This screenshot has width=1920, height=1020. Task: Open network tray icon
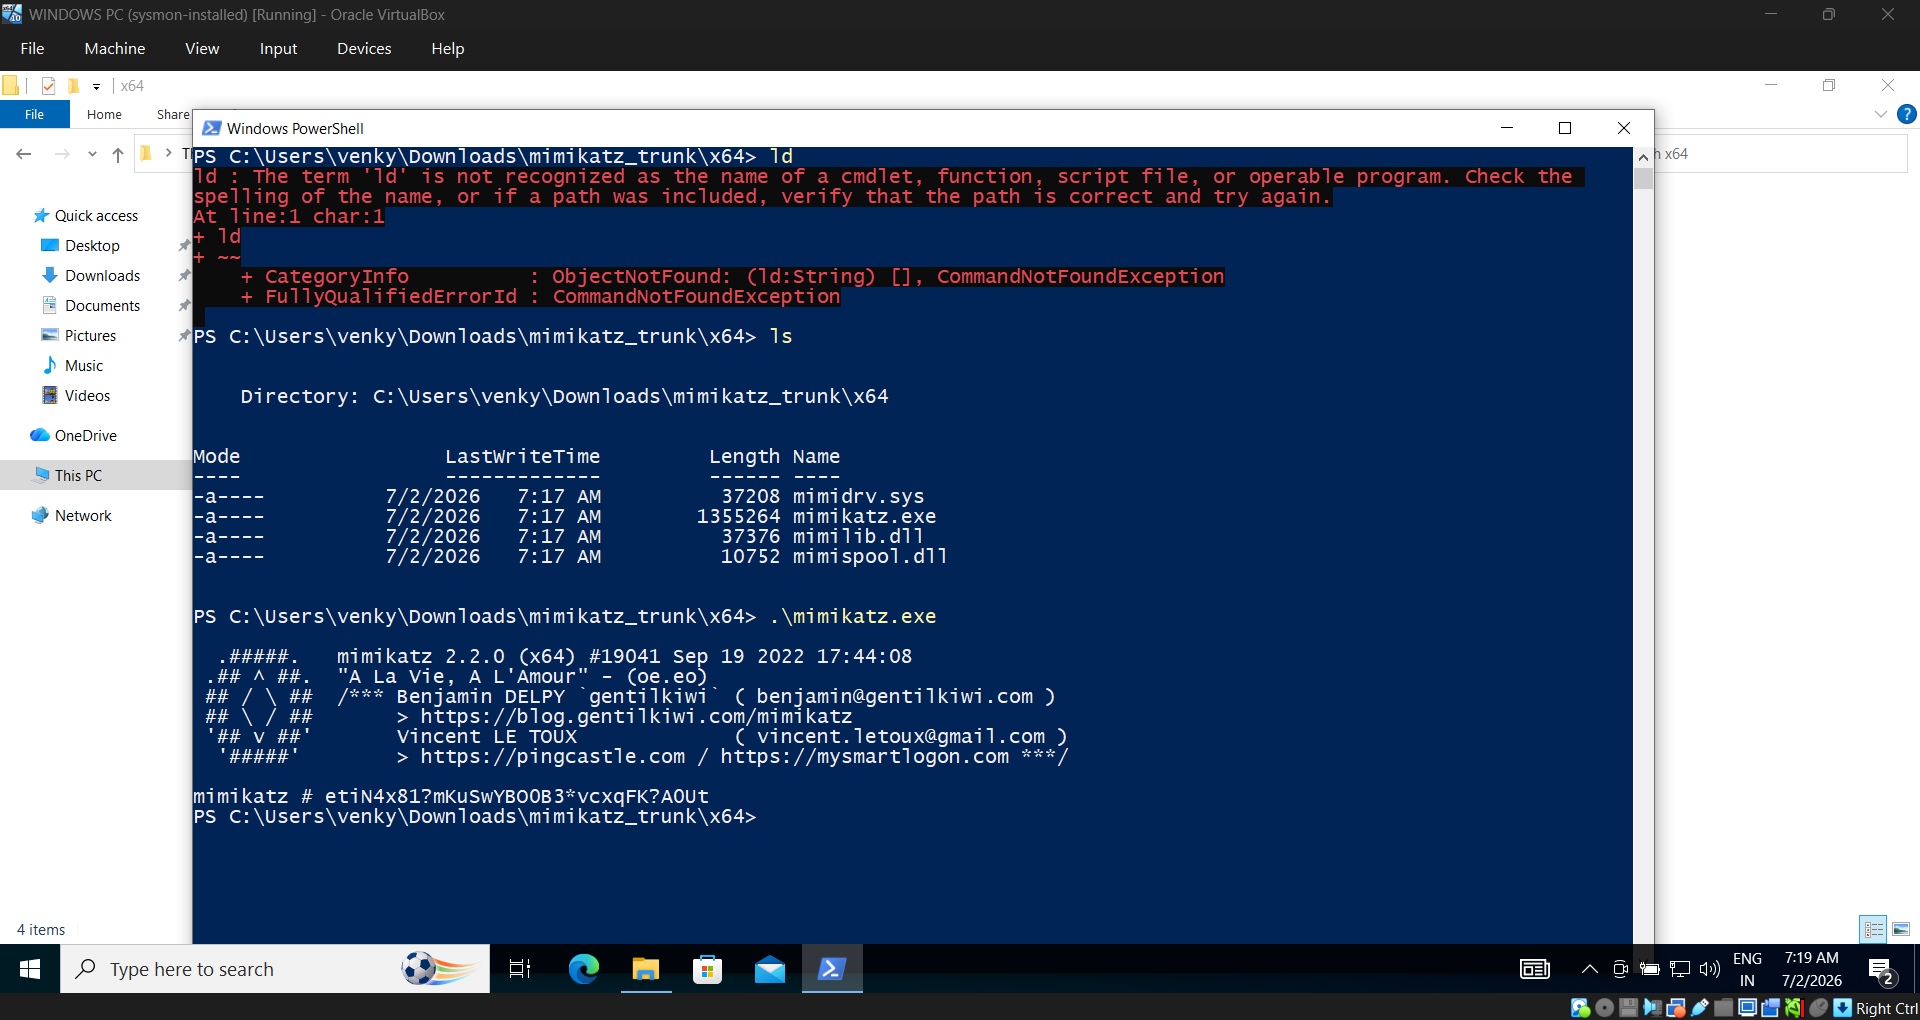1680,969
